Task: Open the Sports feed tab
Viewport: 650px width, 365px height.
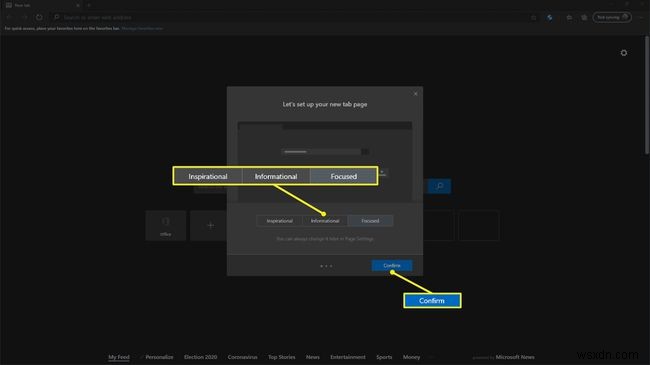Action: click(x=384, y=357)
